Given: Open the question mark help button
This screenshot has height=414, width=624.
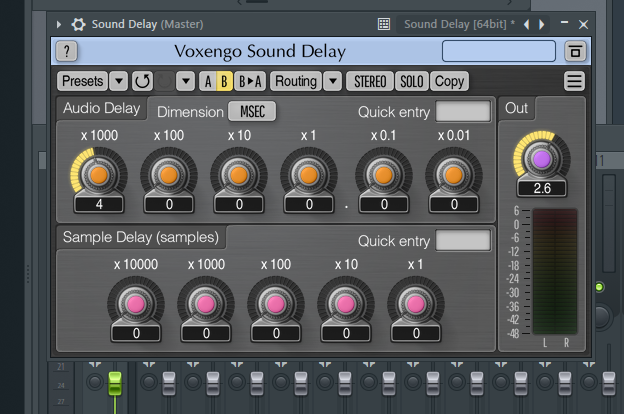Looking at the screenshot, I should click(66, 51).
